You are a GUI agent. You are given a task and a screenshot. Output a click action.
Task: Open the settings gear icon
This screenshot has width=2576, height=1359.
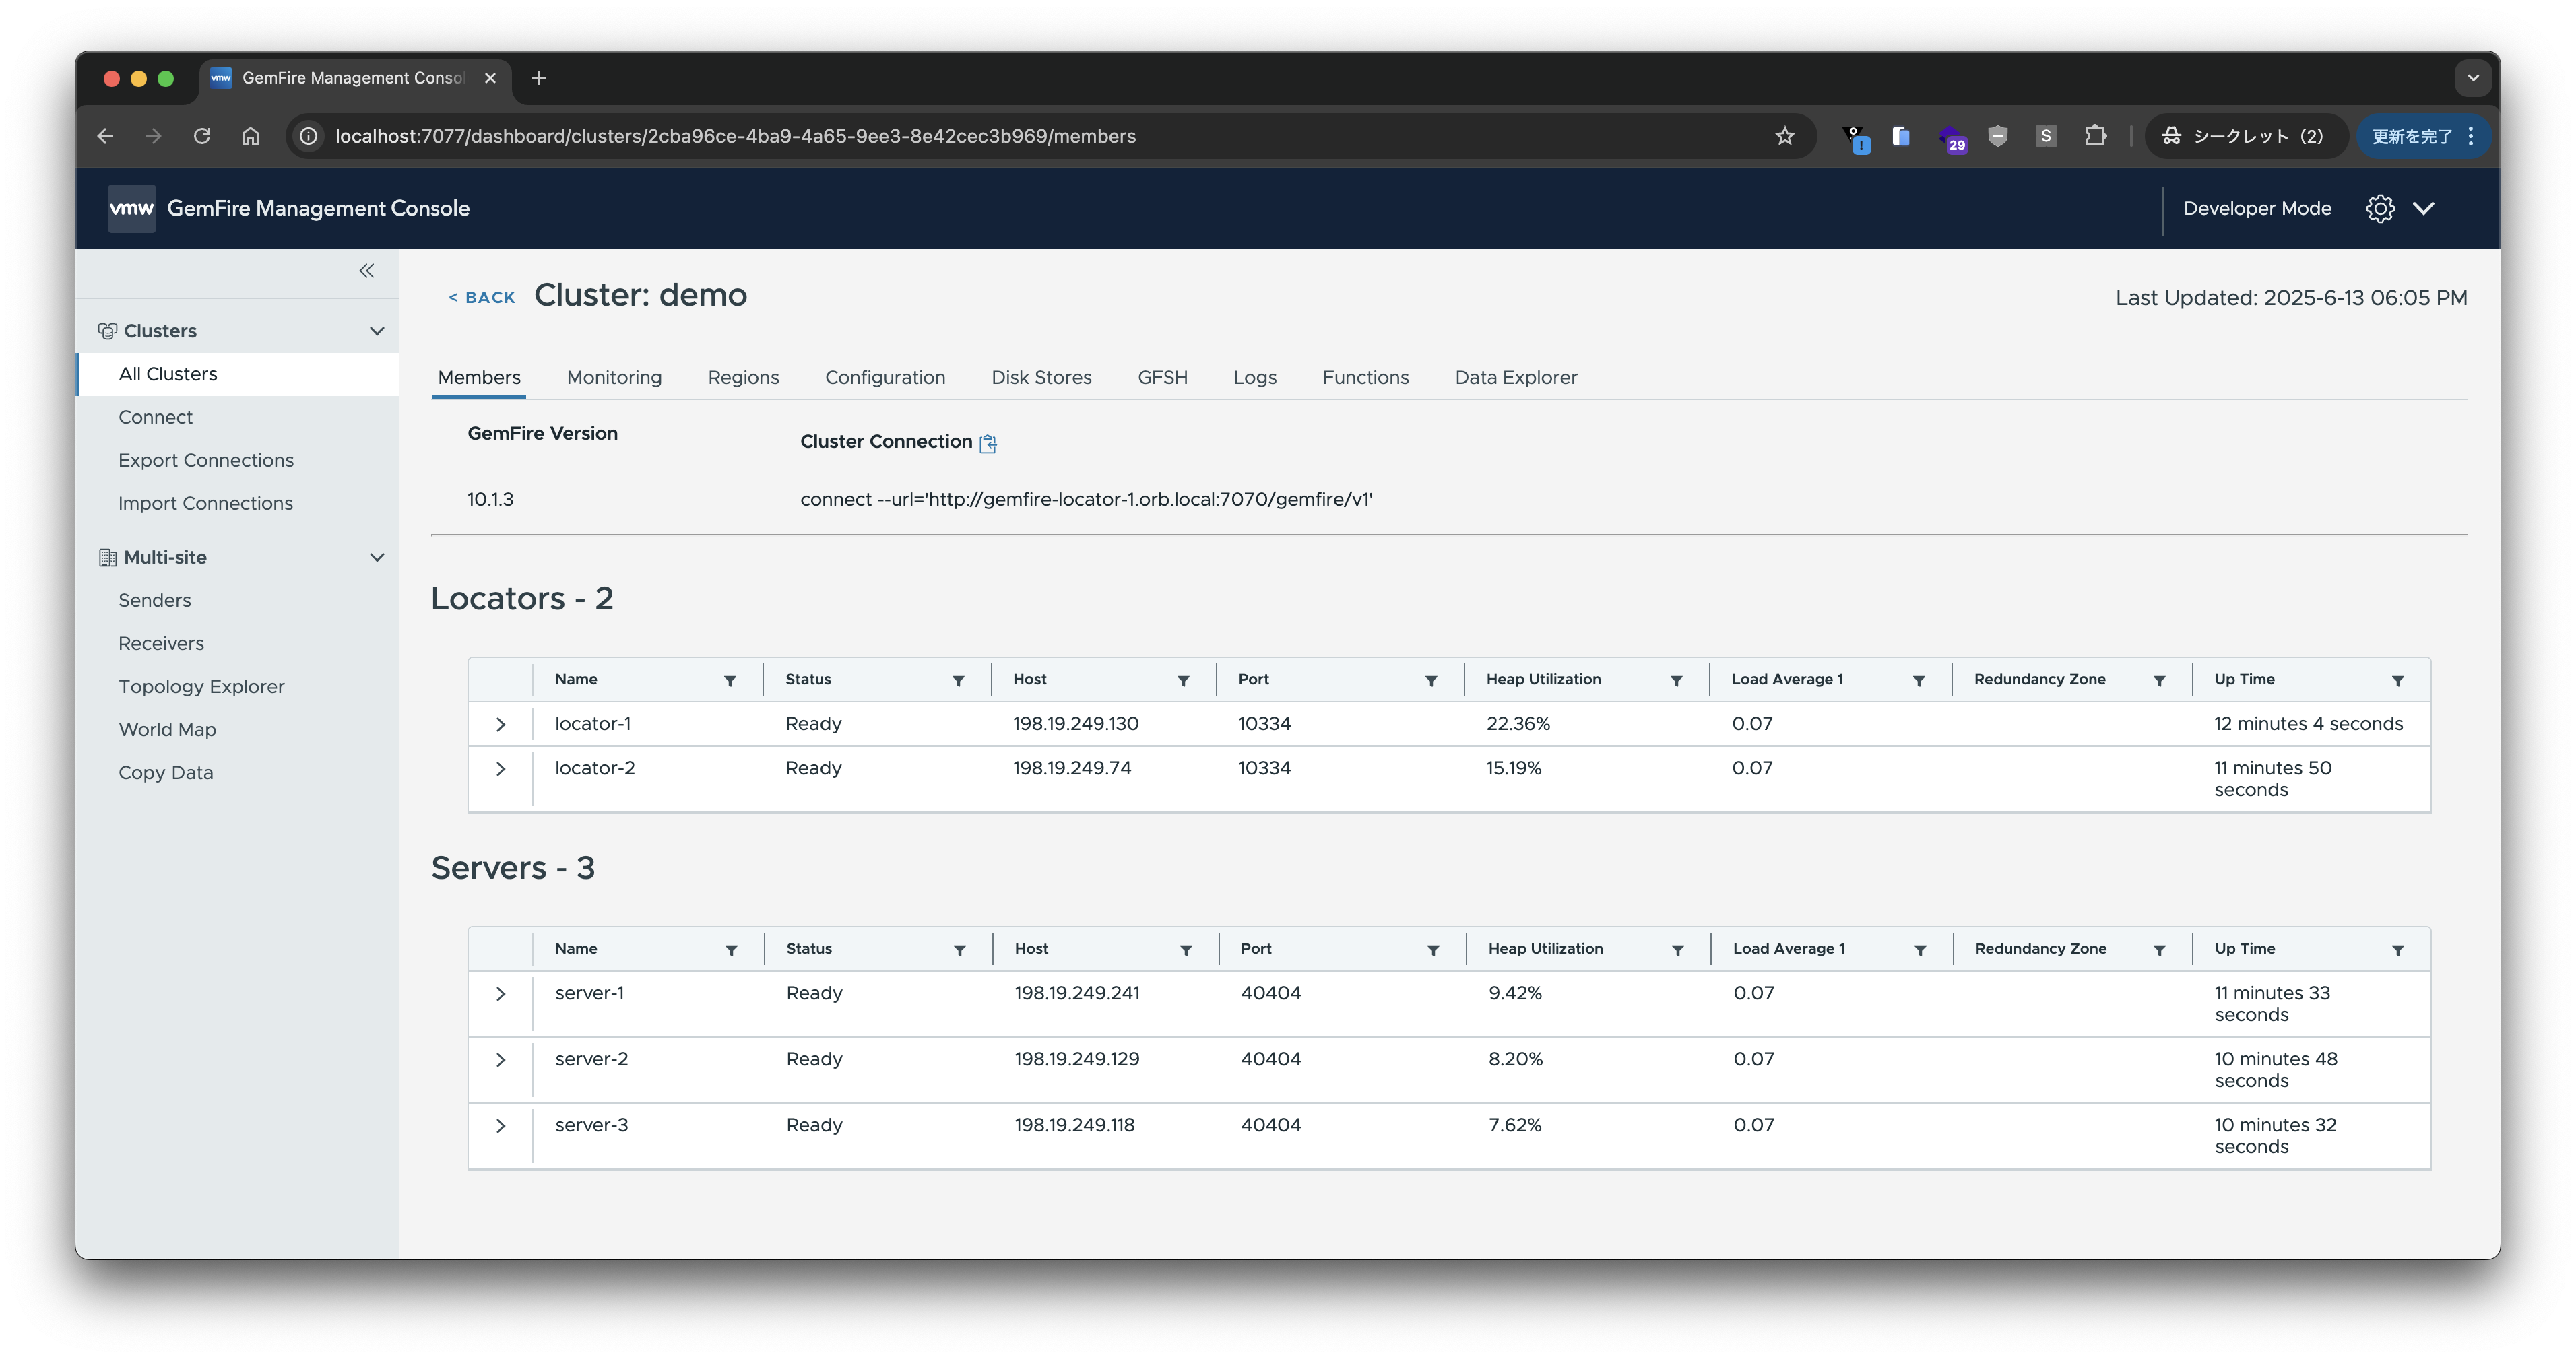tap(2379, 208)
